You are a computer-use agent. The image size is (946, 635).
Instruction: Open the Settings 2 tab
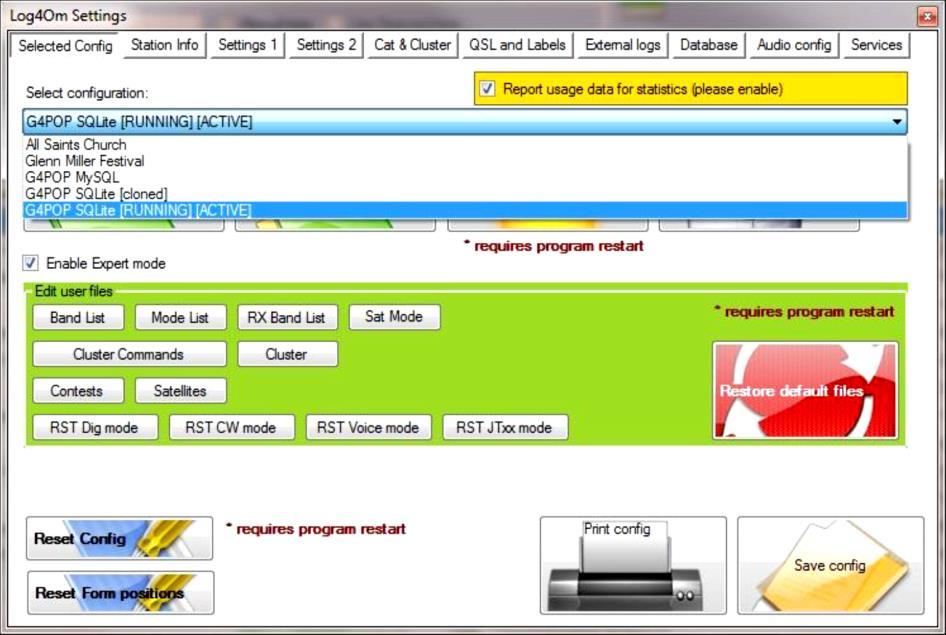coord(326,45)
